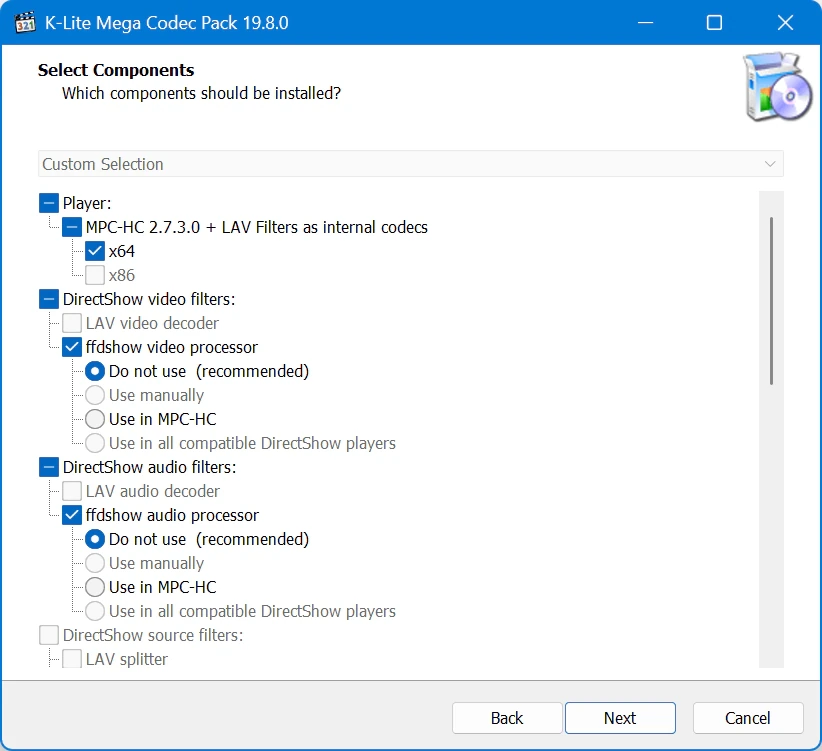This screenshot has width=822, height=751.
Task: Minimize the K-Lite installer window
Action: (645, 23)
